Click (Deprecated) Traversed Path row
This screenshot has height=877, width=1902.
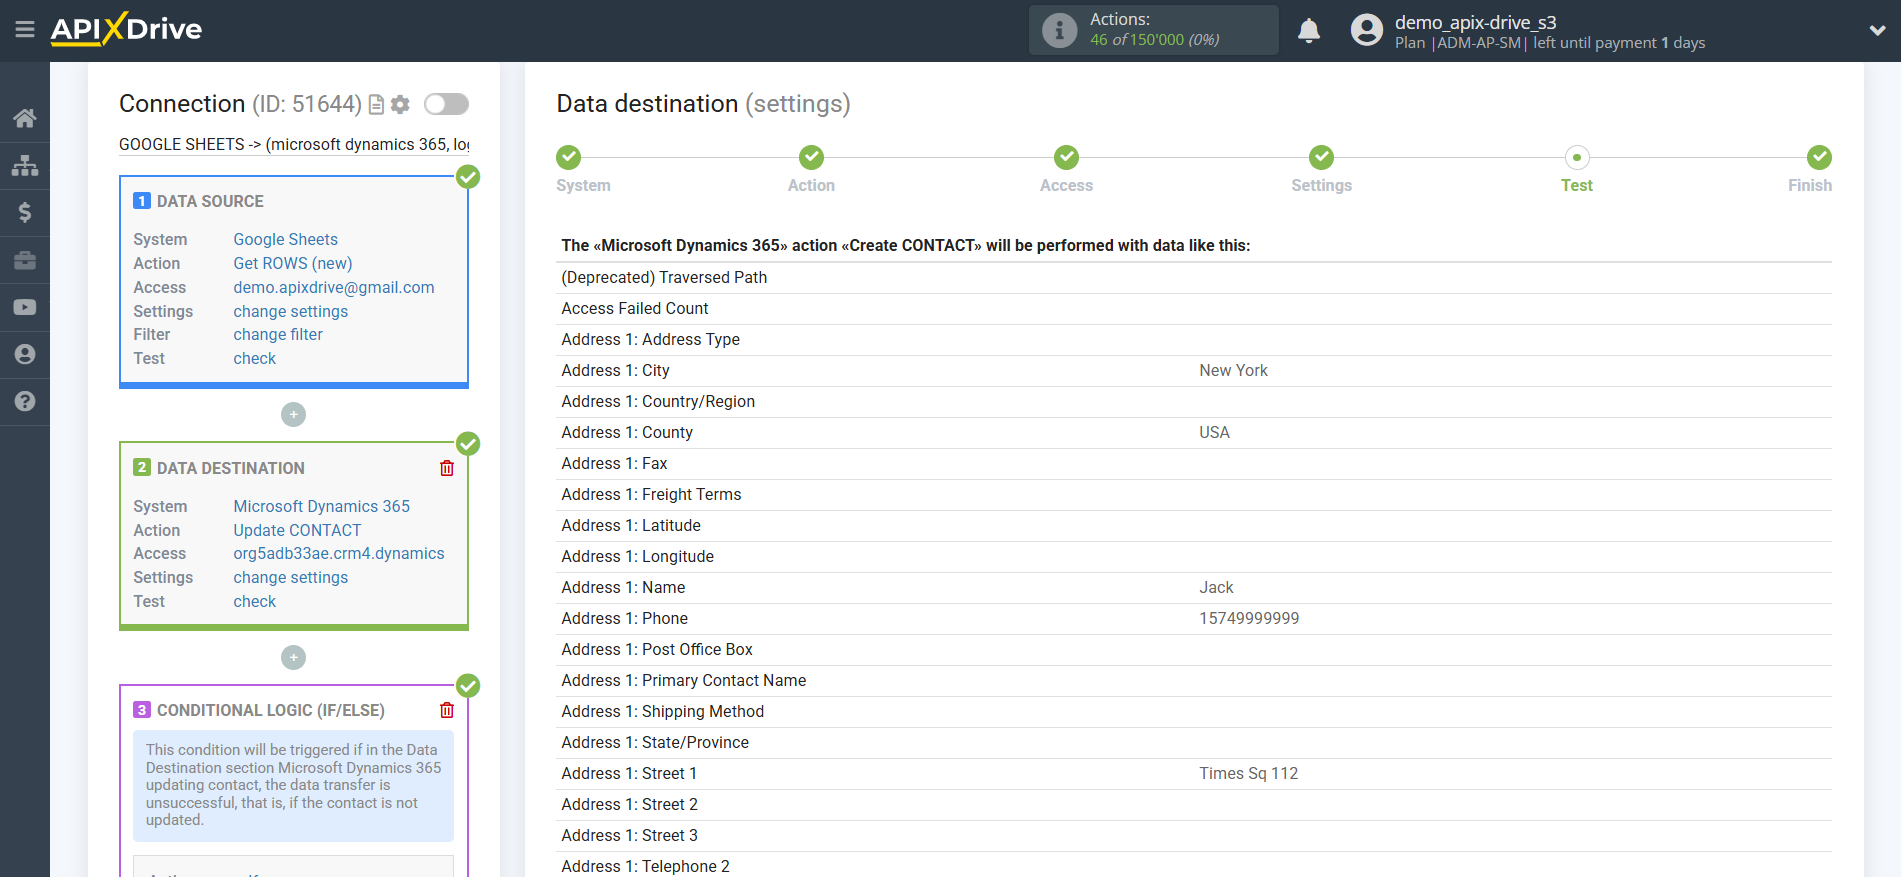pos(1194,277)
